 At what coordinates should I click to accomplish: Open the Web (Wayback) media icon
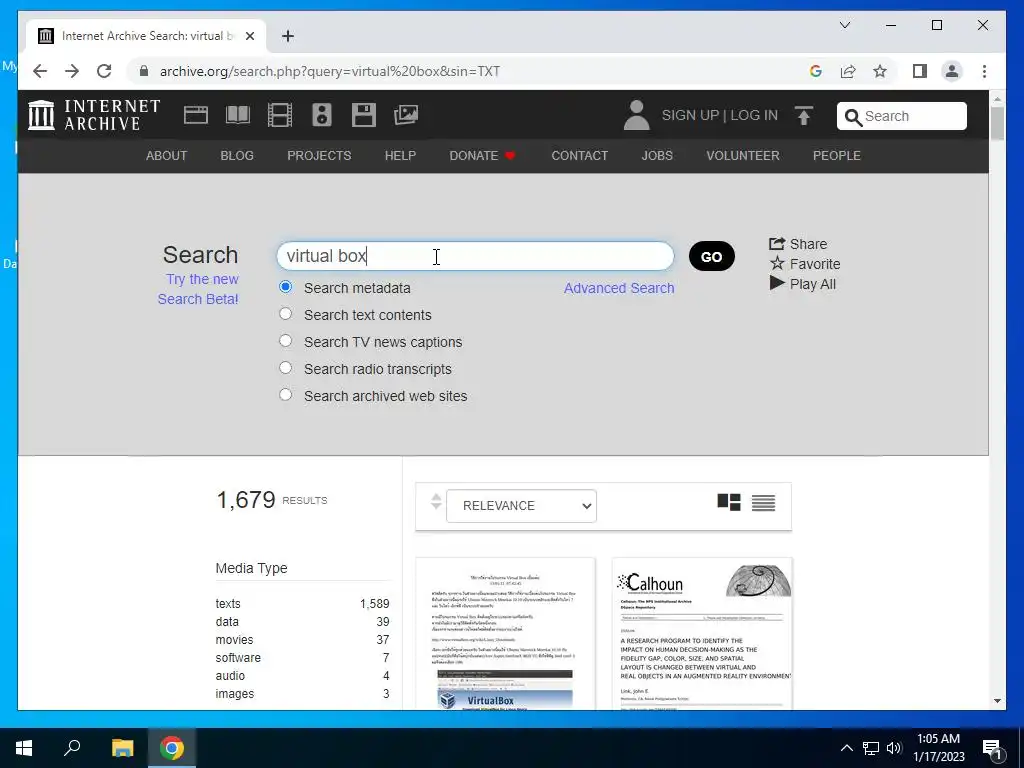click(x=195, y=115)
